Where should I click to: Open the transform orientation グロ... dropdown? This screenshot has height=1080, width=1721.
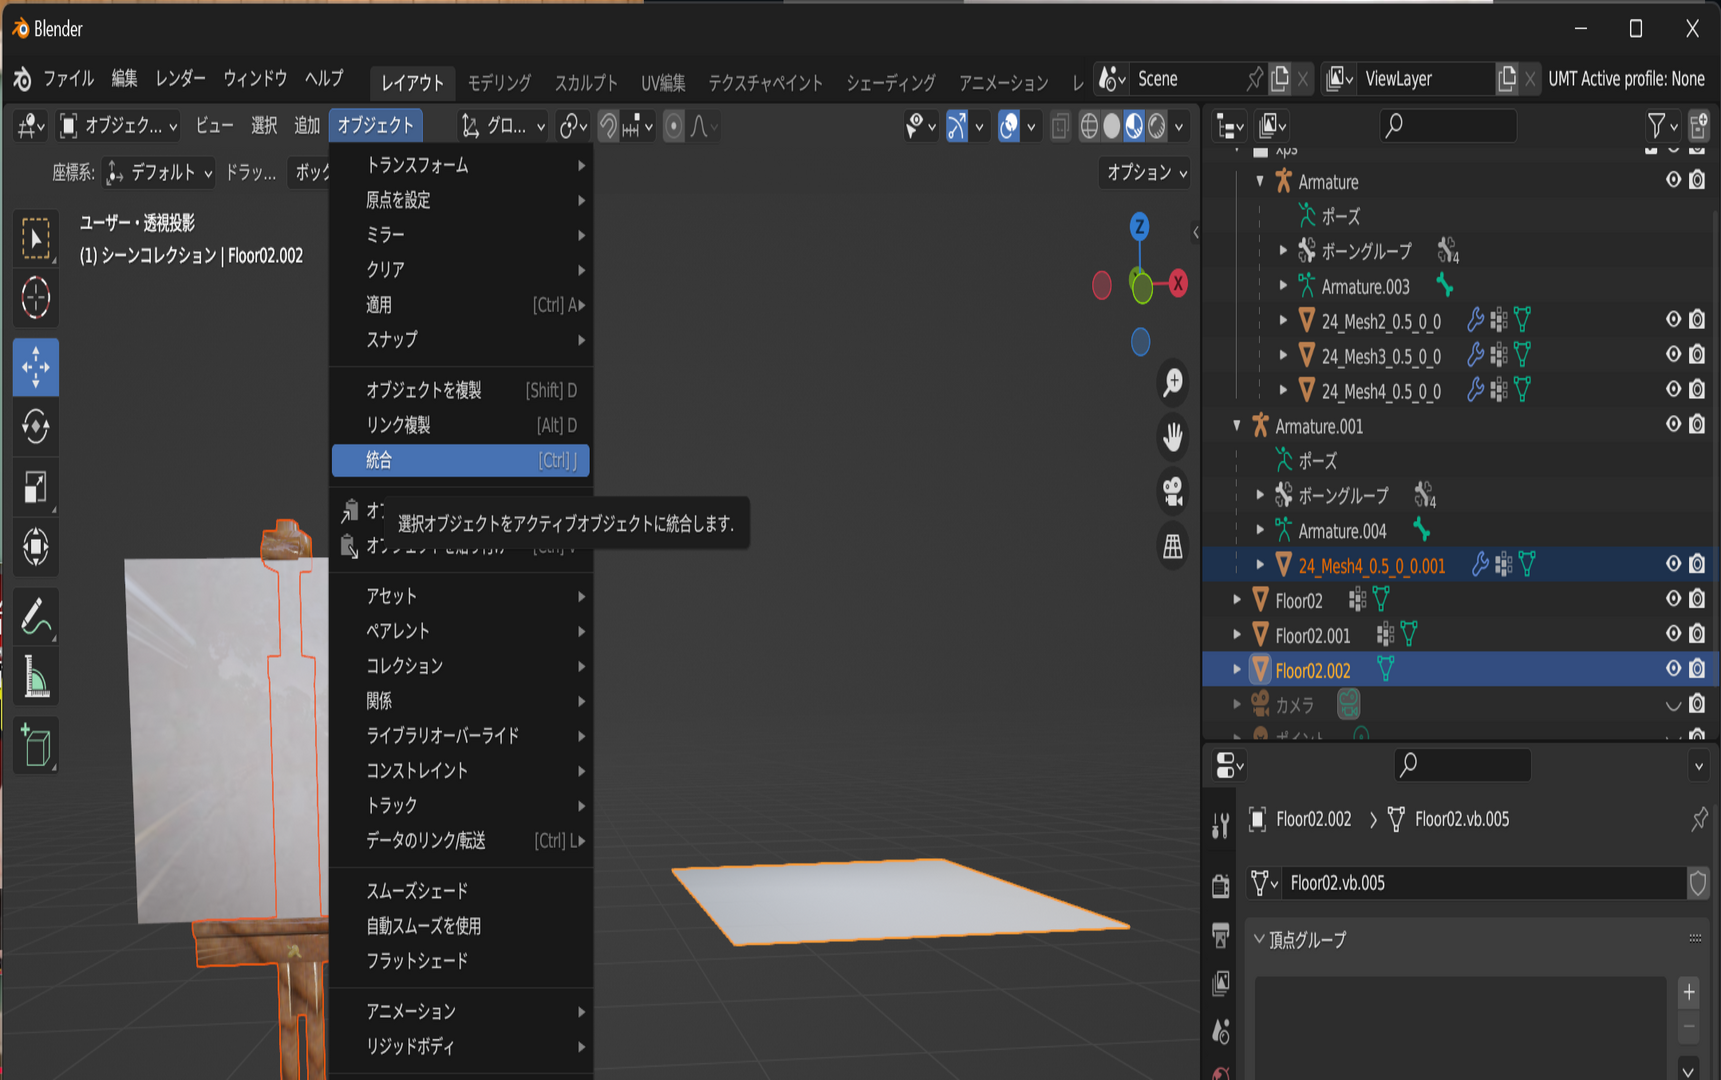tap(503, 126)
